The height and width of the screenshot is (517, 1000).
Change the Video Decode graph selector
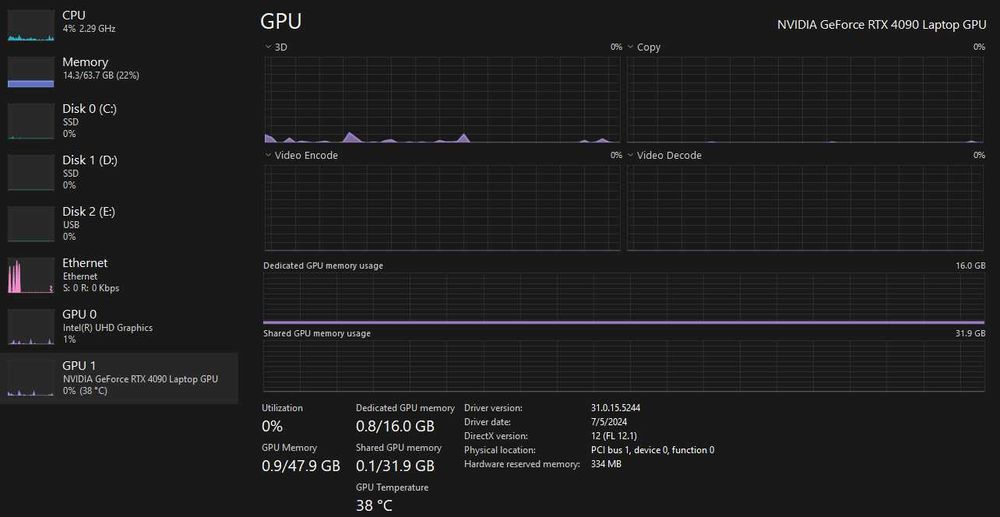tap(631, 155)
